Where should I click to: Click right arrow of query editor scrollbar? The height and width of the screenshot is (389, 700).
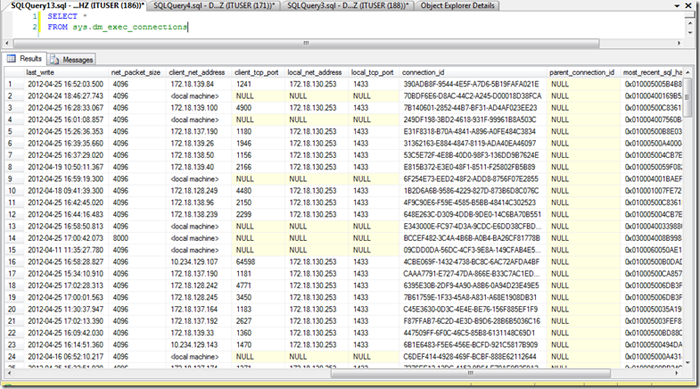pyautogui.click(x=679, y=43)
